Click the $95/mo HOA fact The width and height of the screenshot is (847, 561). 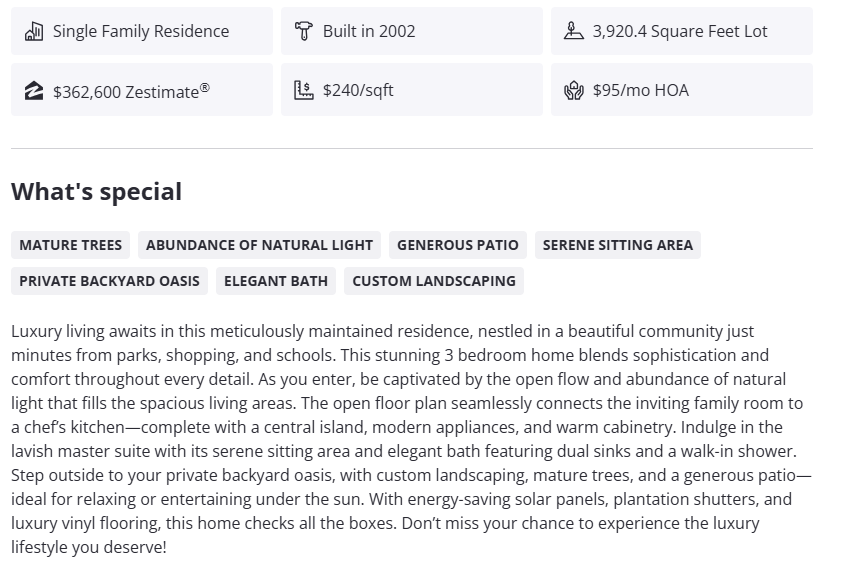(x=640, y=90)
